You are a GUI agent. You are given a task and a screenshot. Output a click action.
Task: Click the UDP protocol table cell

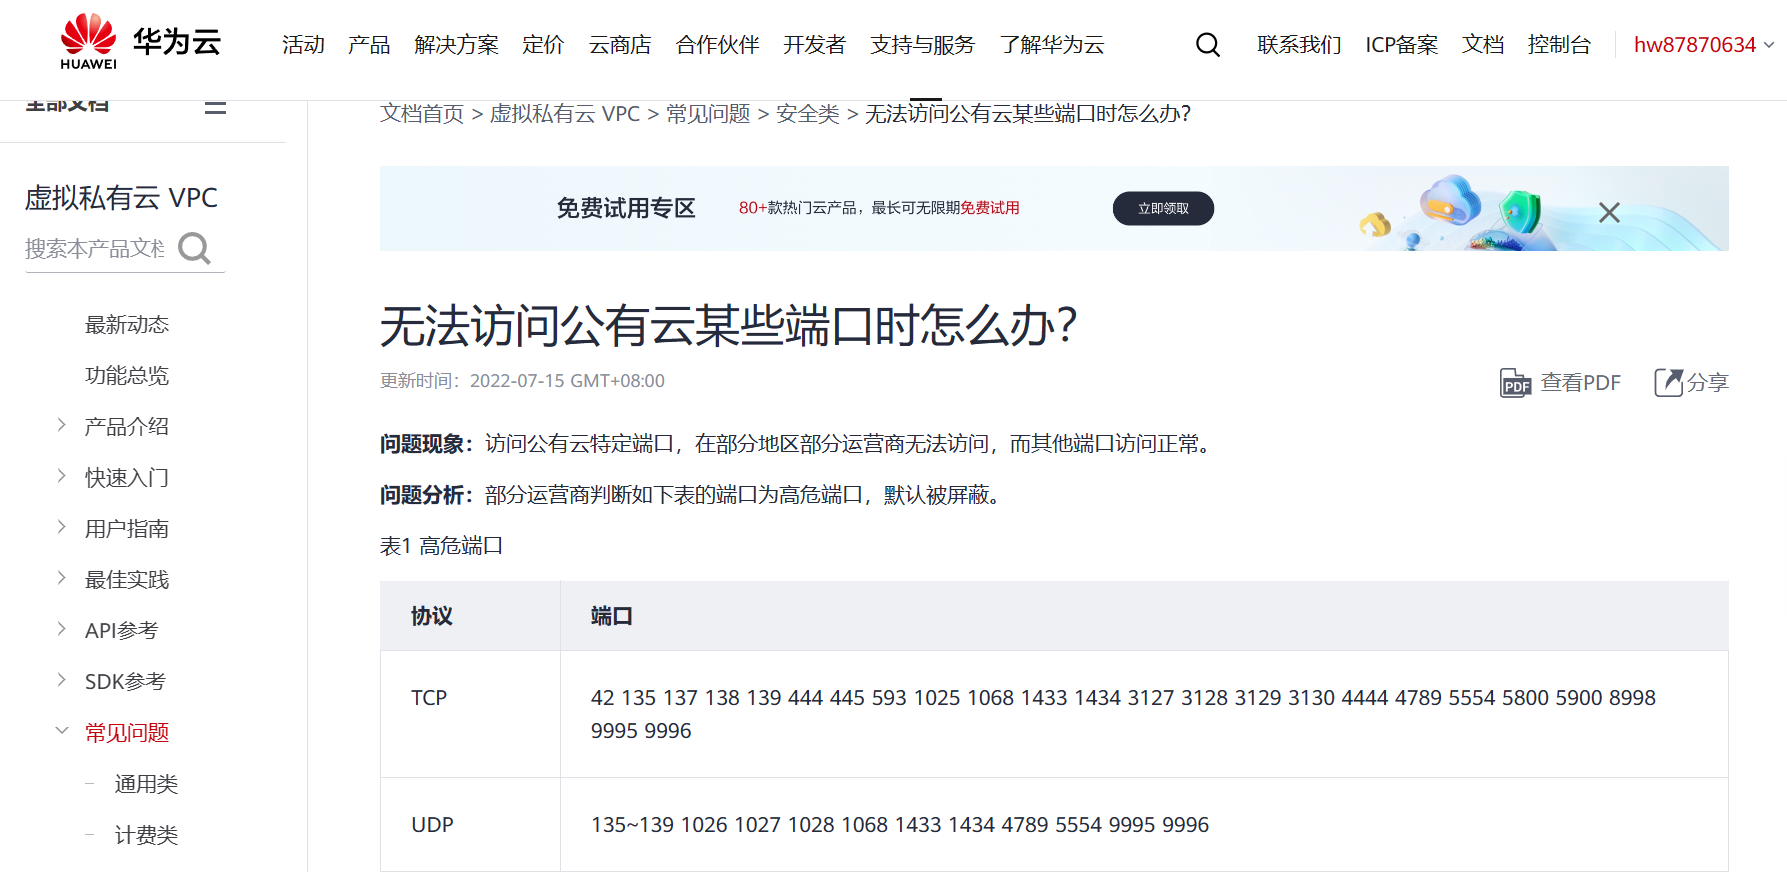[x=470, y=825]
